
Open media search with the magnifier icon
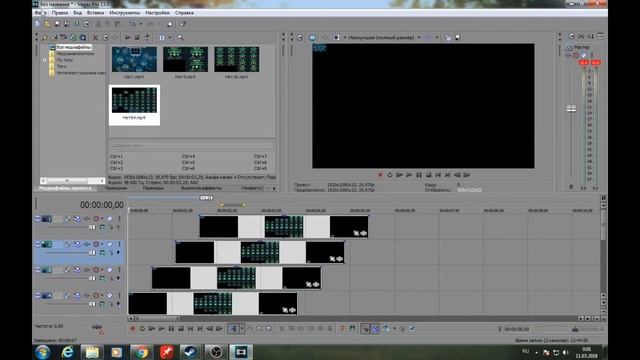tap(180, 38)
